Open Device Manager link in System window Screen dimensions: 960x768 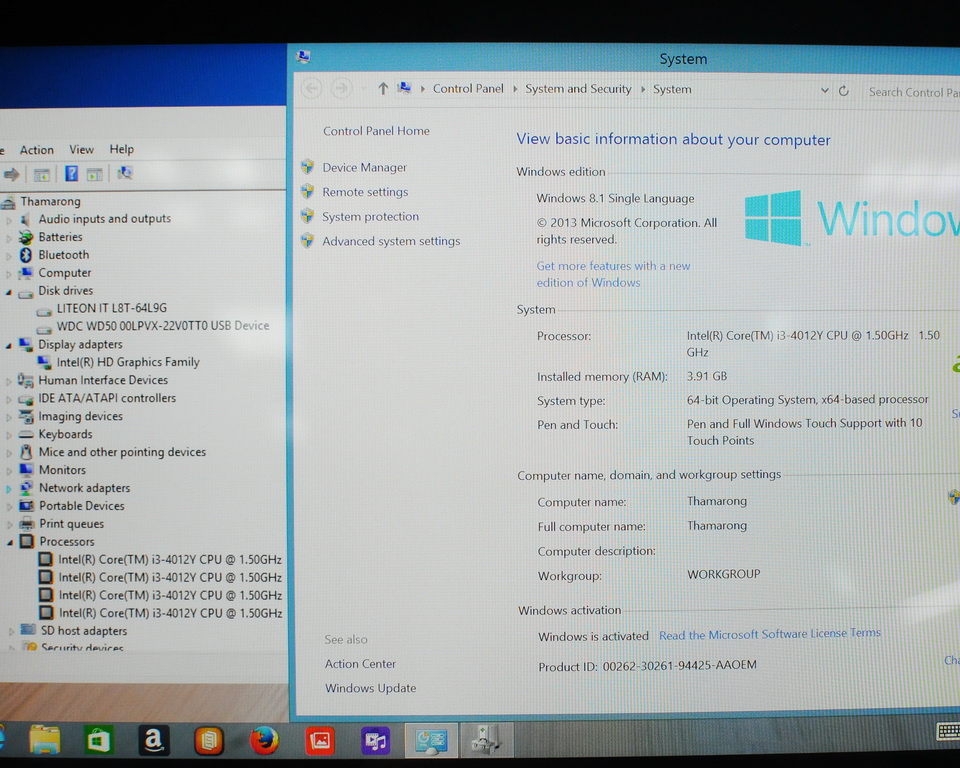364,168
